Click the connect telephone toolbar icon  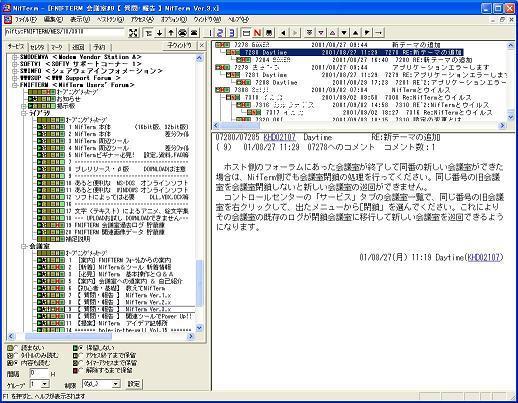[182, 33]
